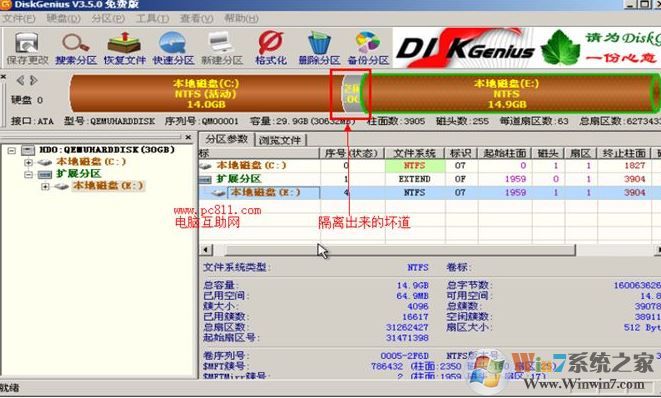Switch to Browse Files (浏览文件) tab
661x398 pixels.
click(280, 140)
